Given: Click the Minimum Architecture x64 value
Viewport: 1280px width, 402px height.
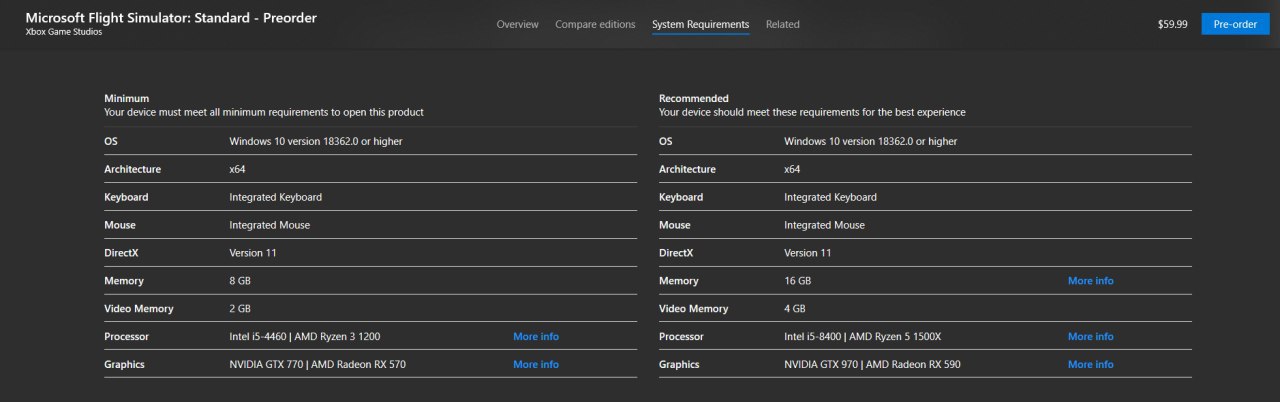Looking at the screenshot, I should tap(239, 170).
